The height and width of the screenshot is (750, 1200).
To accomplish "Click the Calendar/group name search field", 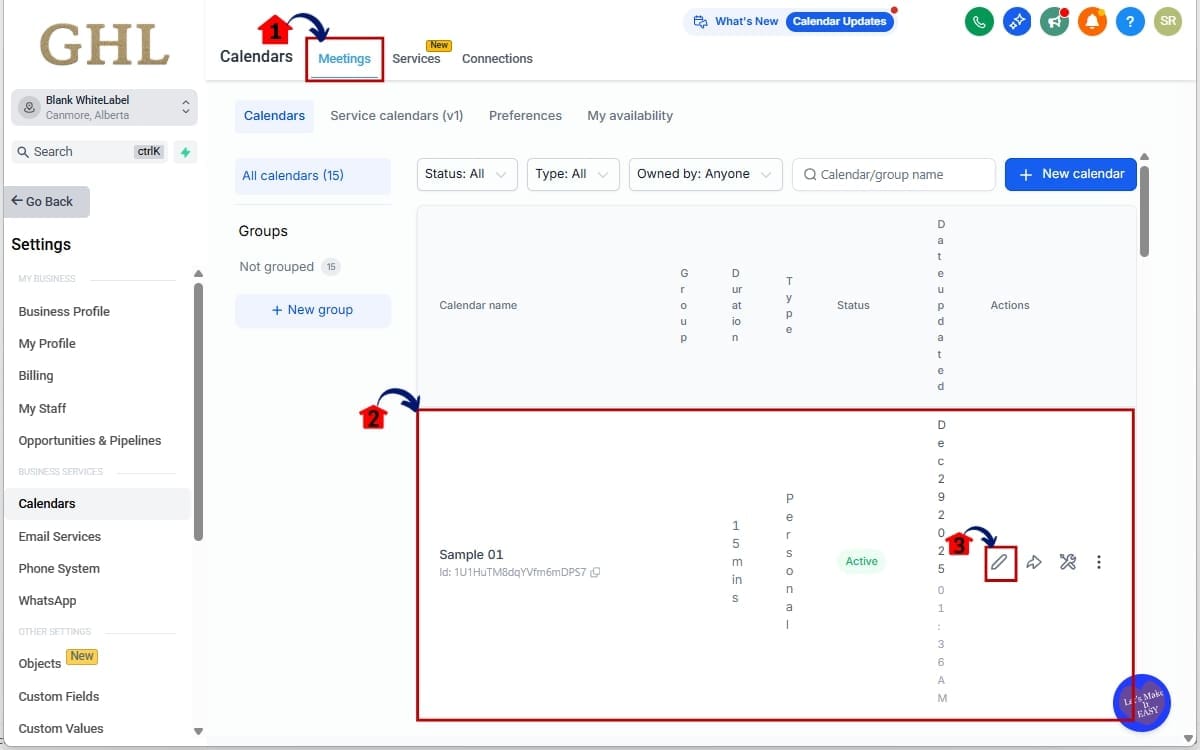I will pyautogui.click(x=893, y=174).
